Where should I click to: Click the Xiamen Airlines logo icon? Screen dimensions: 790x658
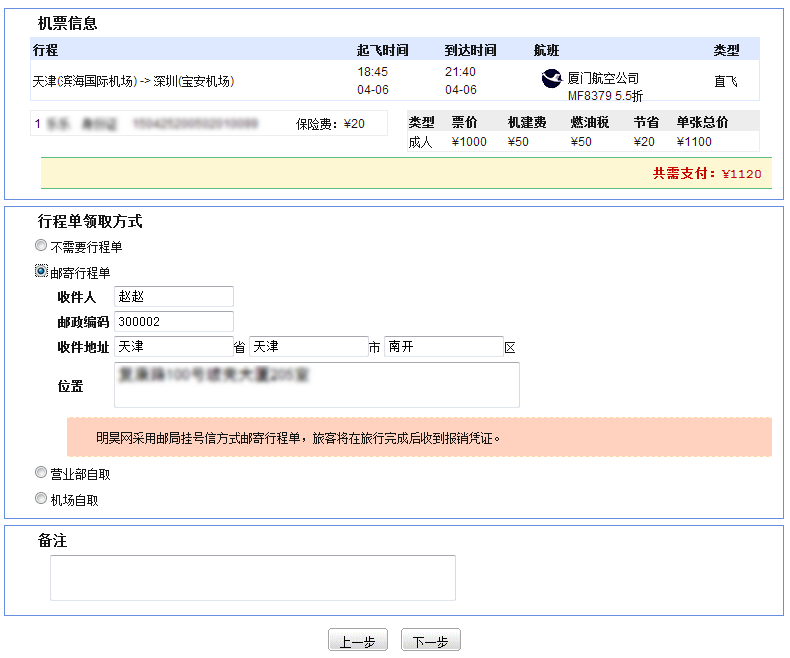point(551,79)
